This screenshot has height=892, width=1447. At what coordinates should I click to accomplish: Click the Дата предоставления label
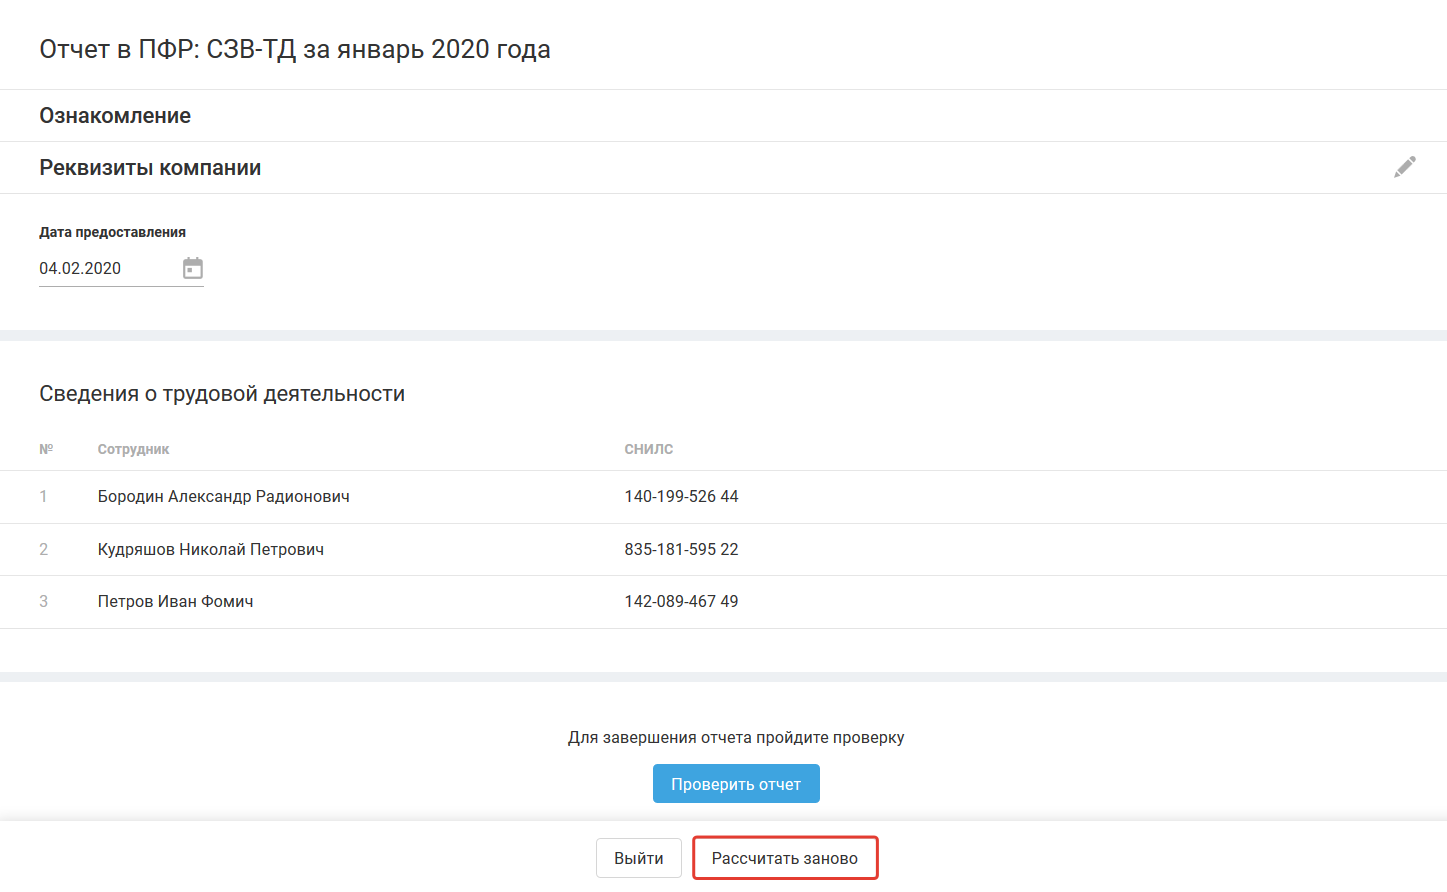point(113,232)
